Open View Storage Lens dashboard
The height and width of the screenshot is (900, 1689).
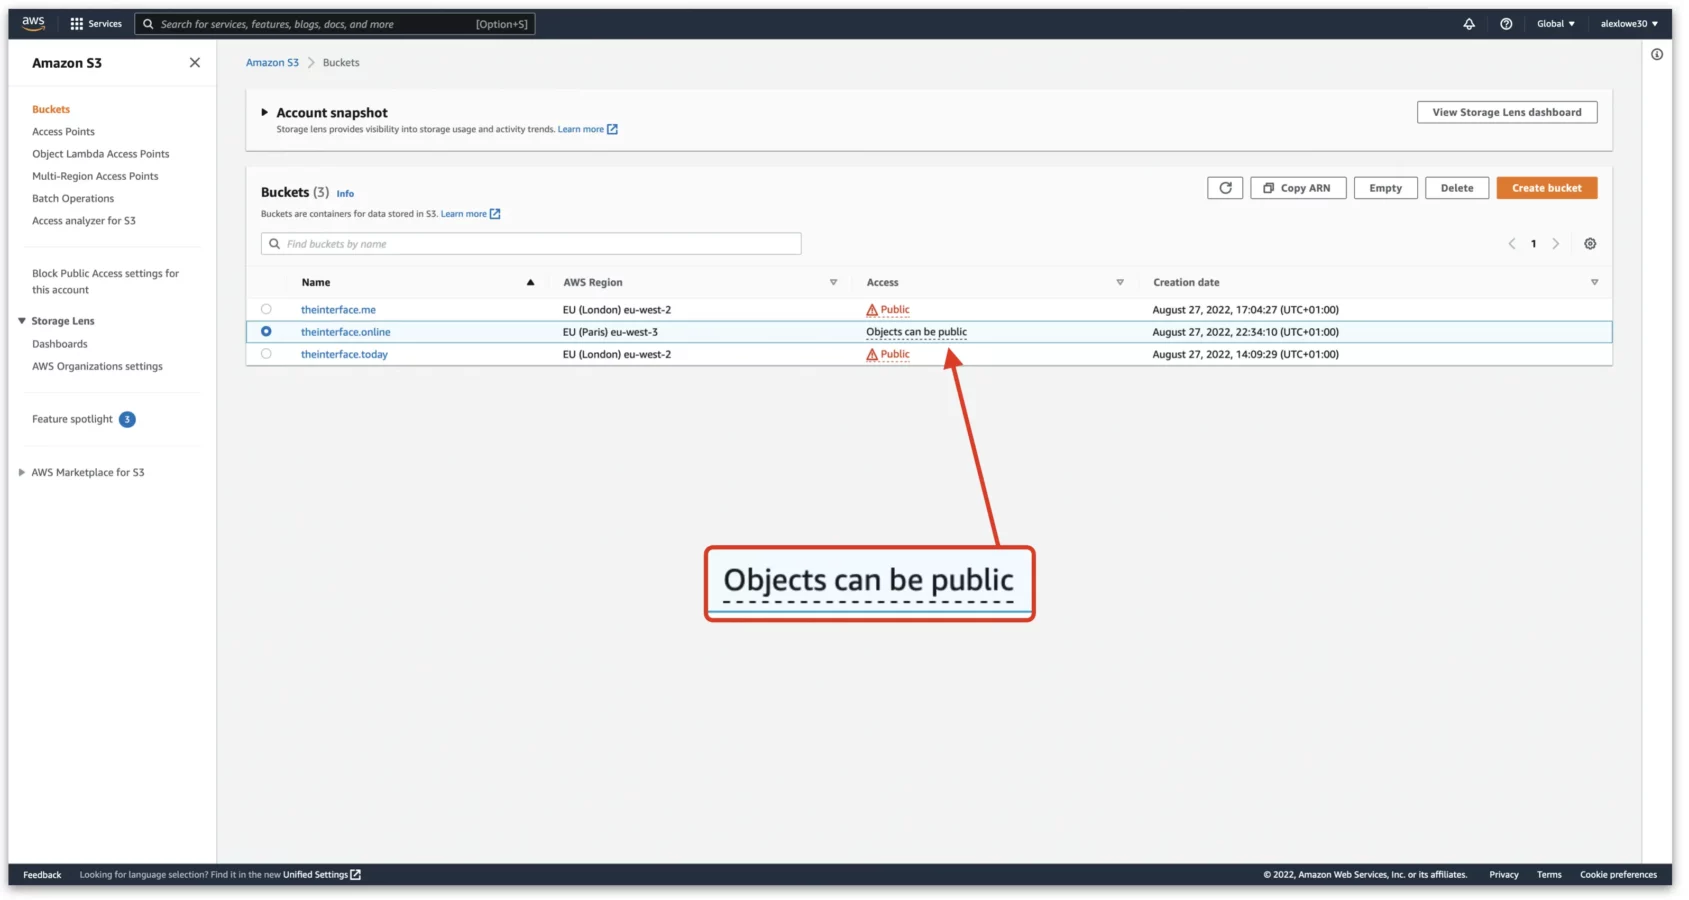pyautogui.click(x=1506, y=112)
